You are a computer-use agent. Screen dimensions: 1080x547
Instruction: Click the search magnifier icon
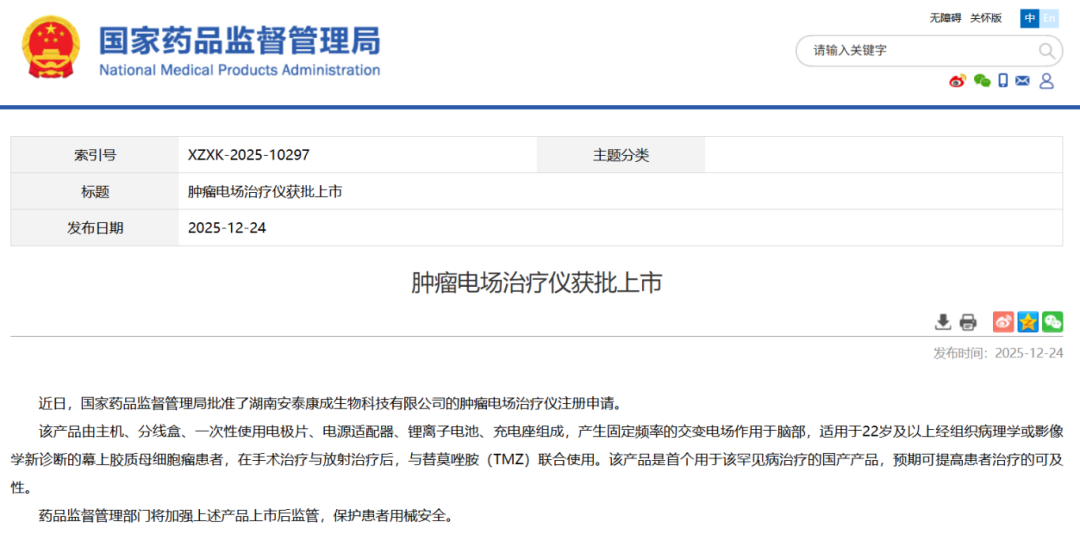point(1046,50)
